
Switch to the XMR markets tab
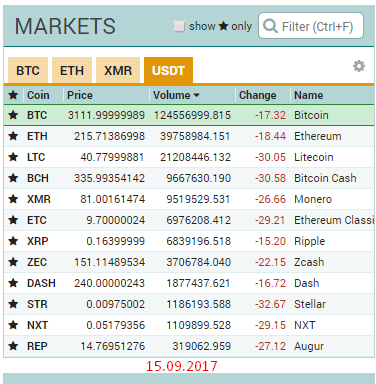pyautogui.click(x=118, y=70)
